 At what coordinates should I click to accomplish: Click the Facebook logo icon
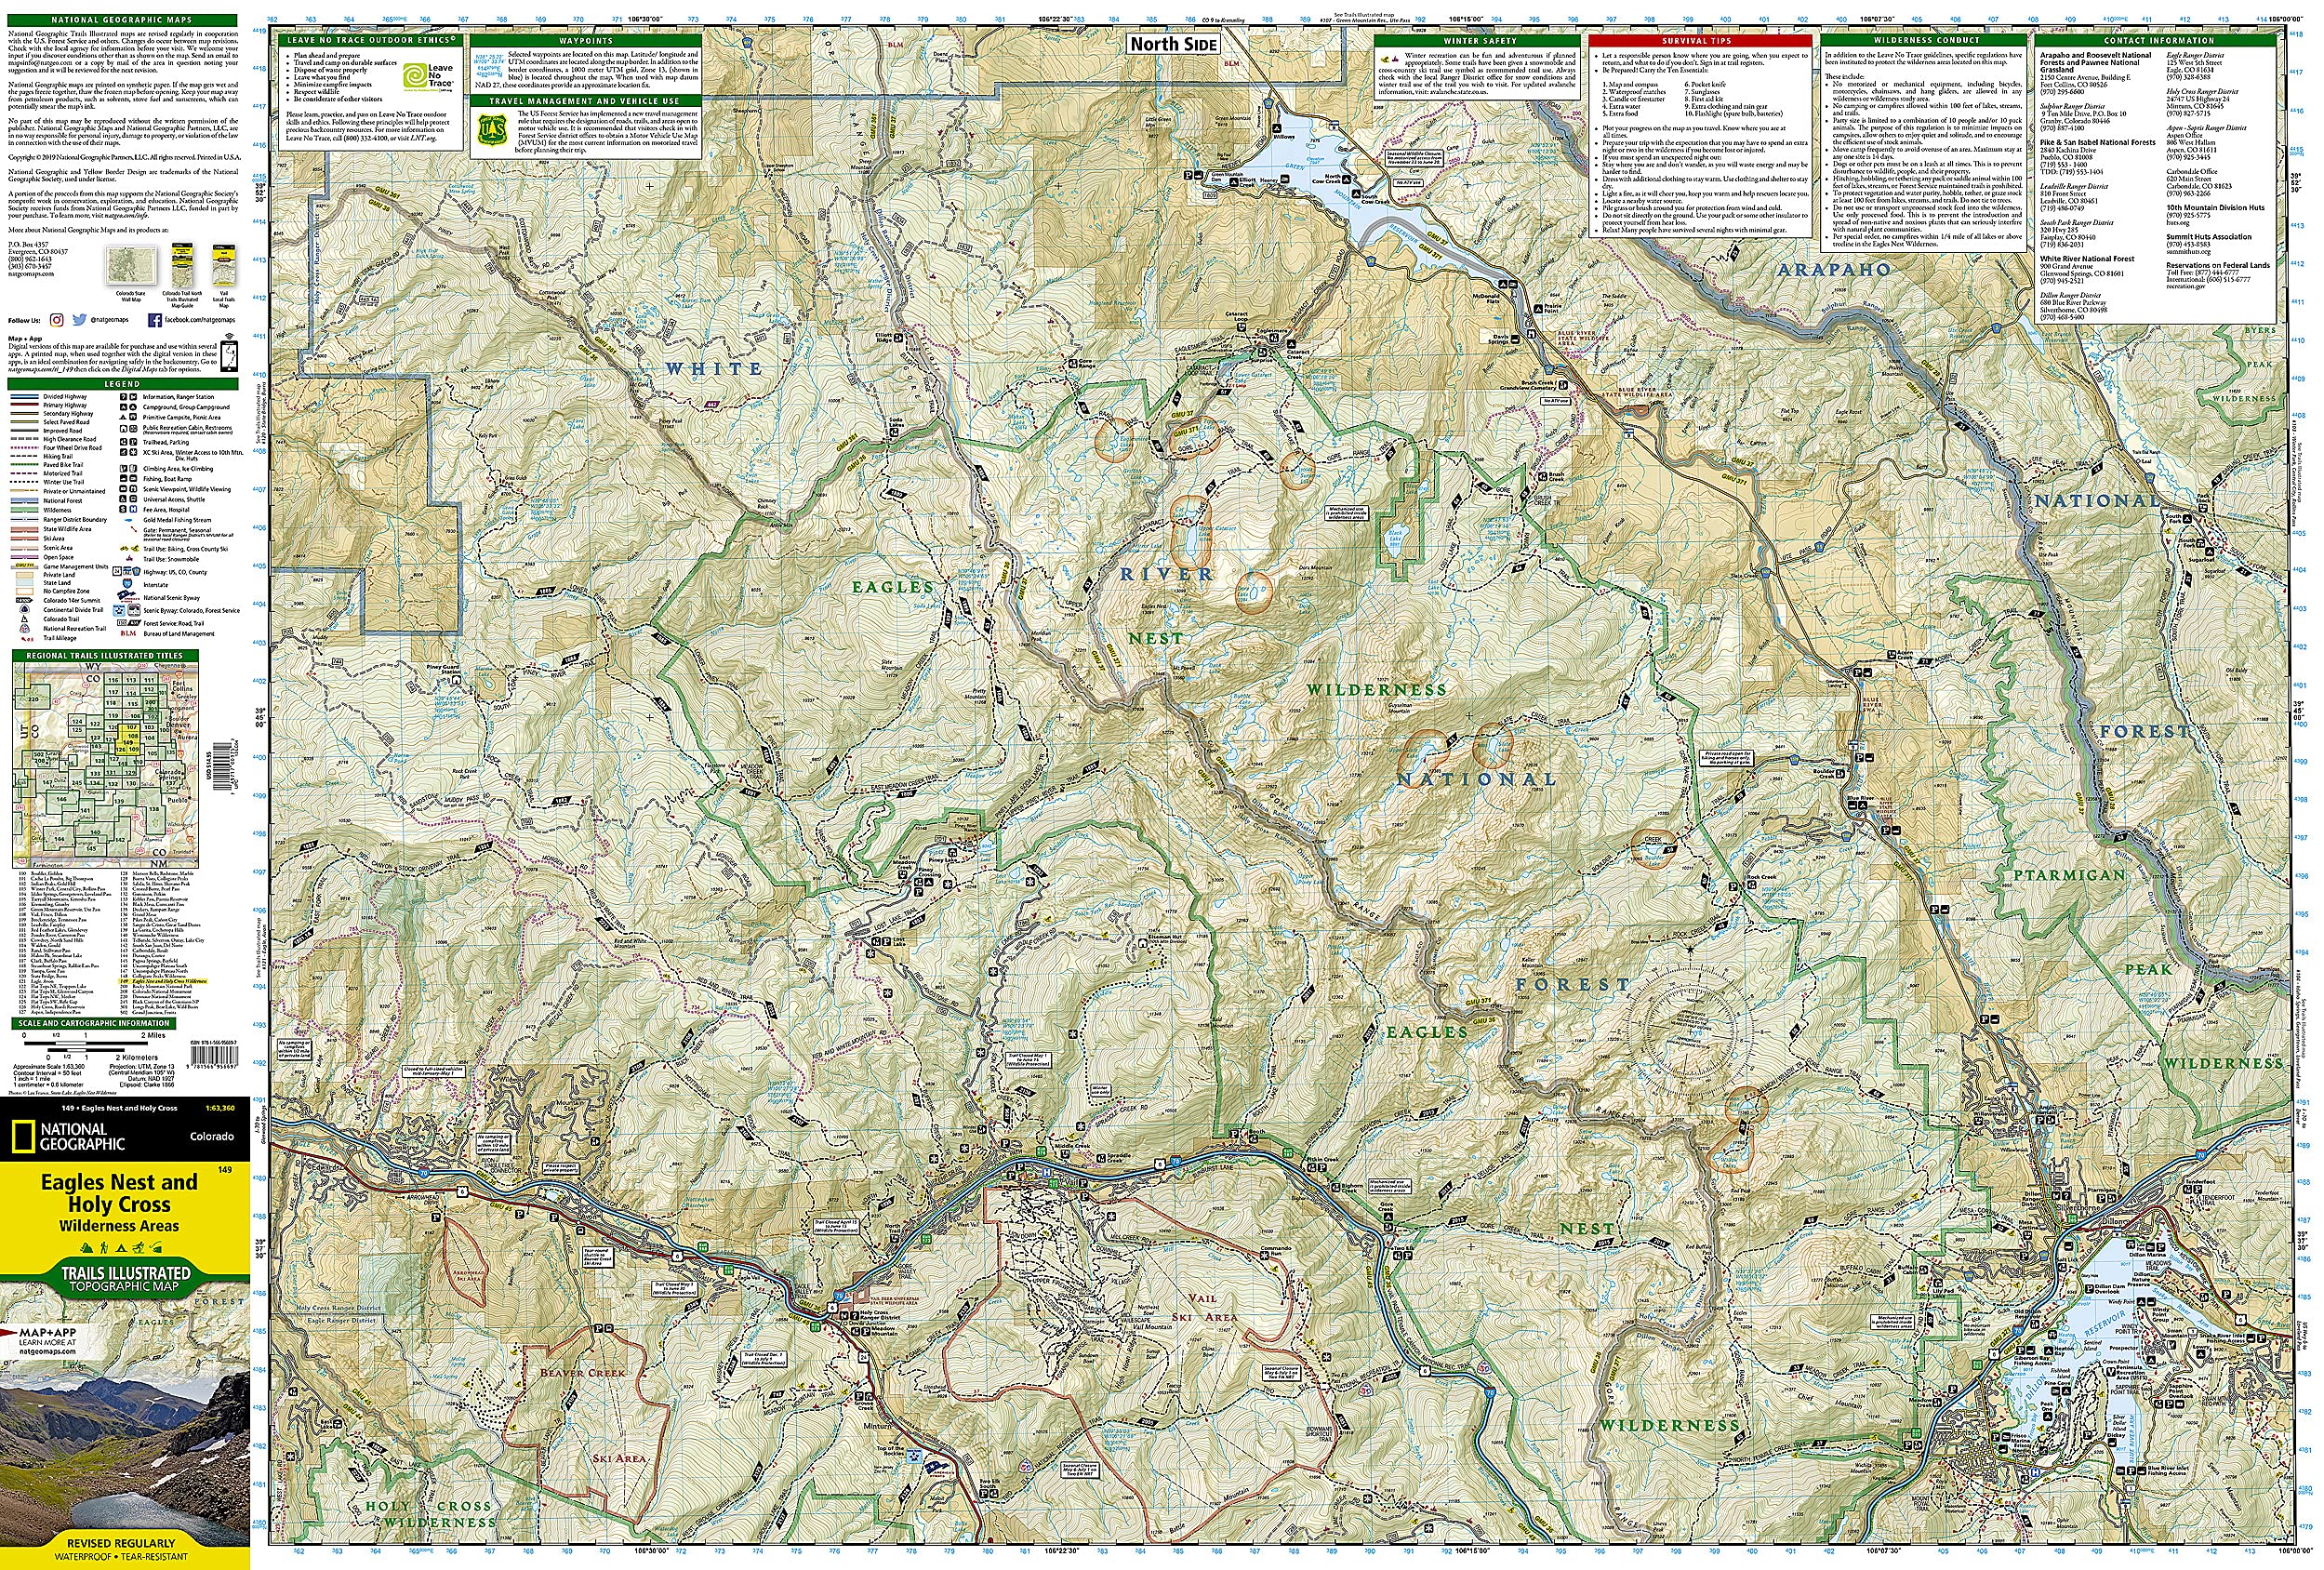(x=155, y=321)
